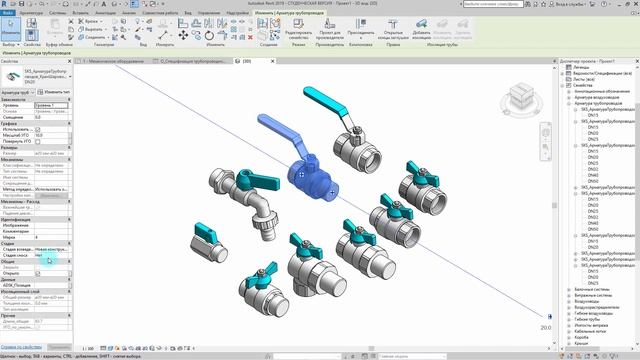Open the Архитектура ribbon tab
This screenshot has width=640, height=360.
(31, 13)
